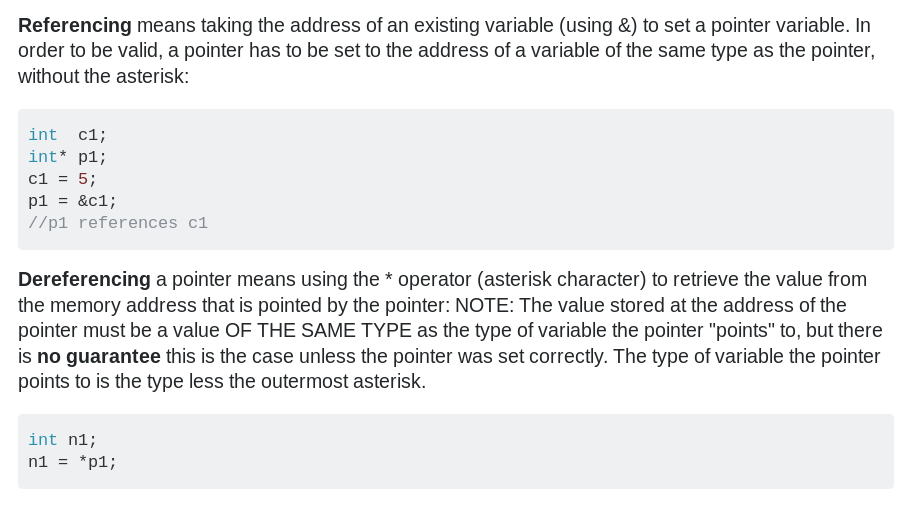Click the code line p1 = &c1;

pos(72,202)
